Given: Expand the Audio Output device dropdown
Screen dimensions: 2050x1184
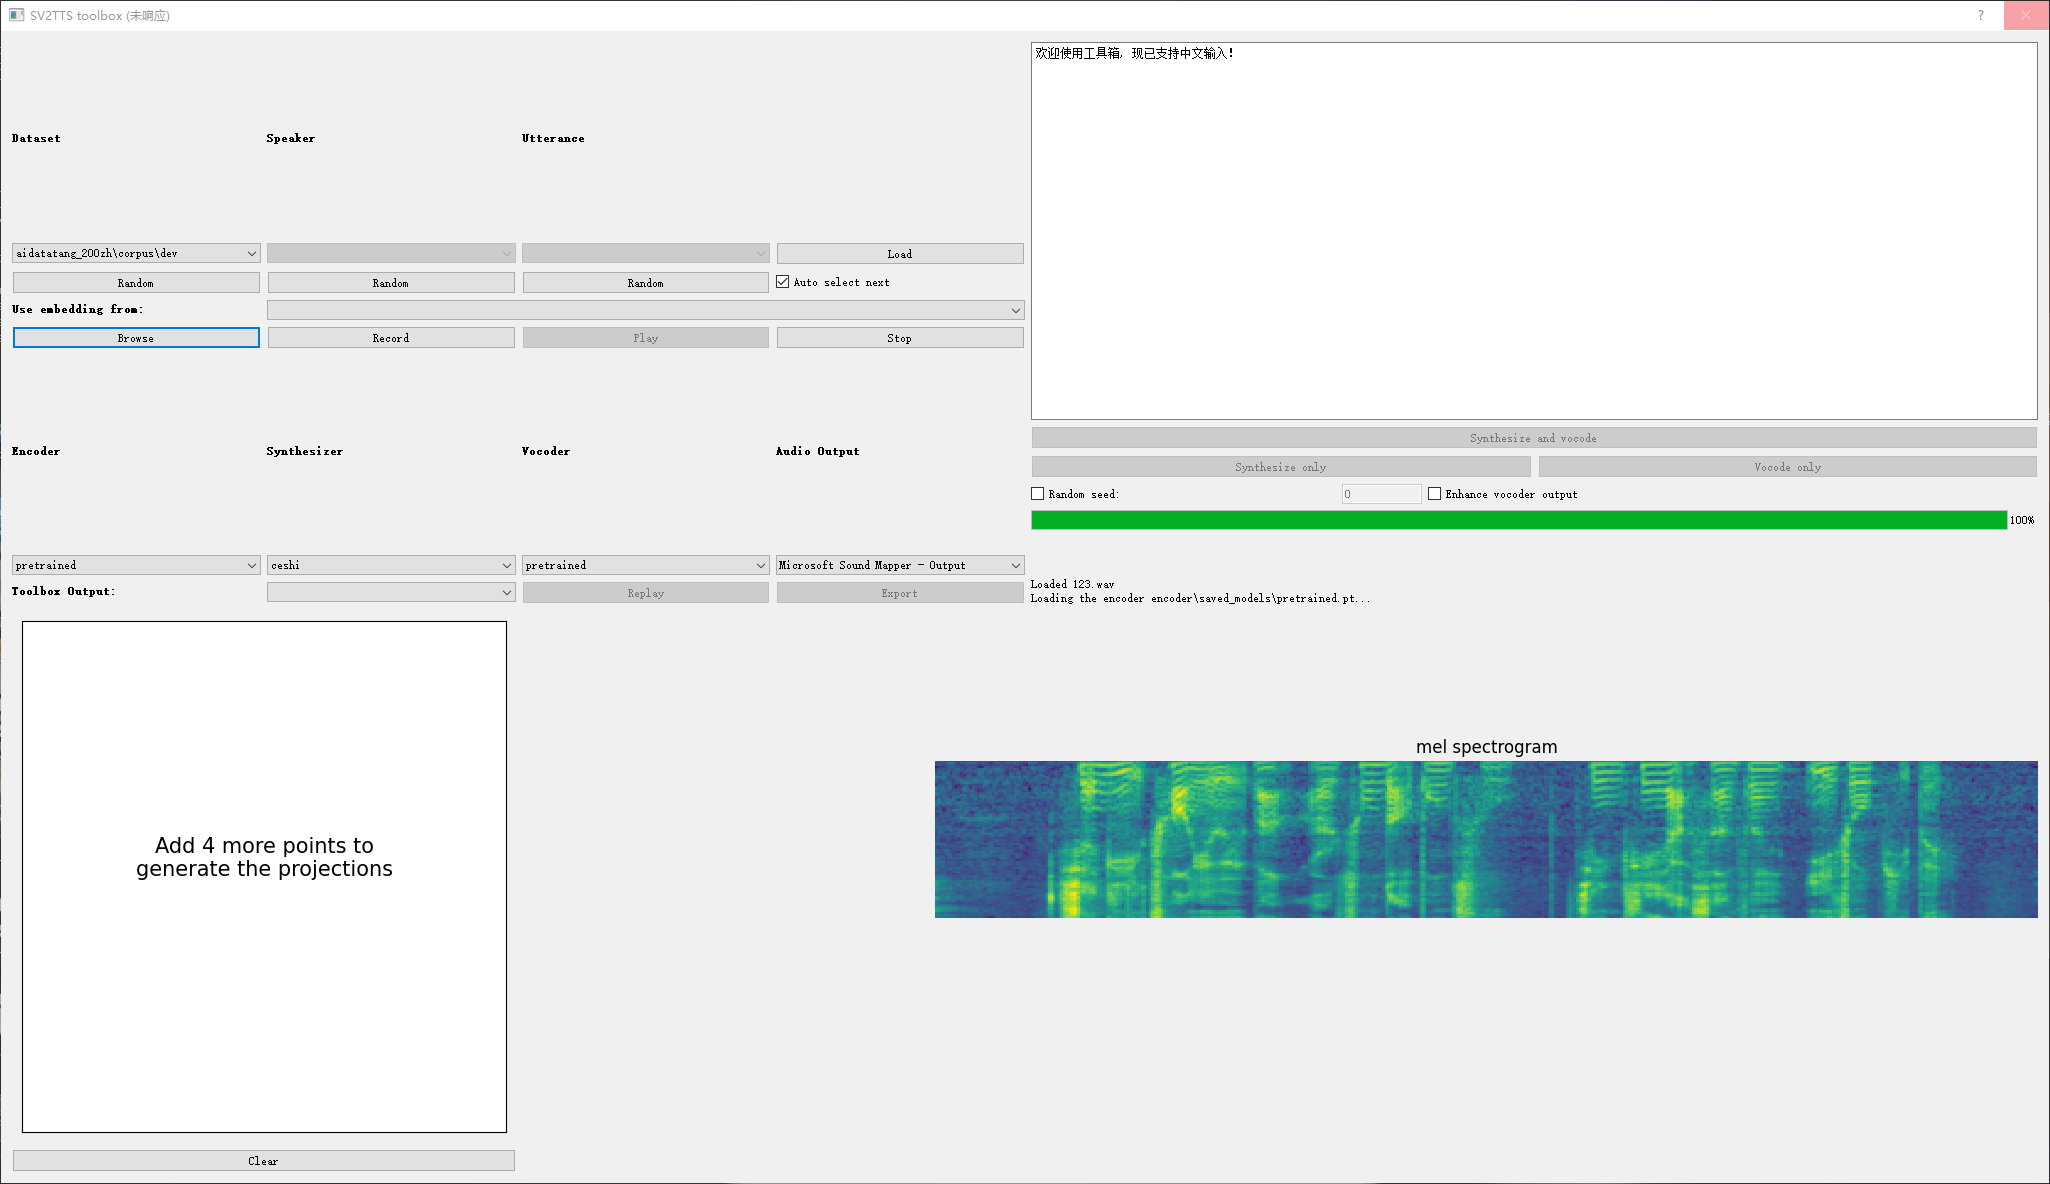Looking at the screenshot, I should coord(899,564).
